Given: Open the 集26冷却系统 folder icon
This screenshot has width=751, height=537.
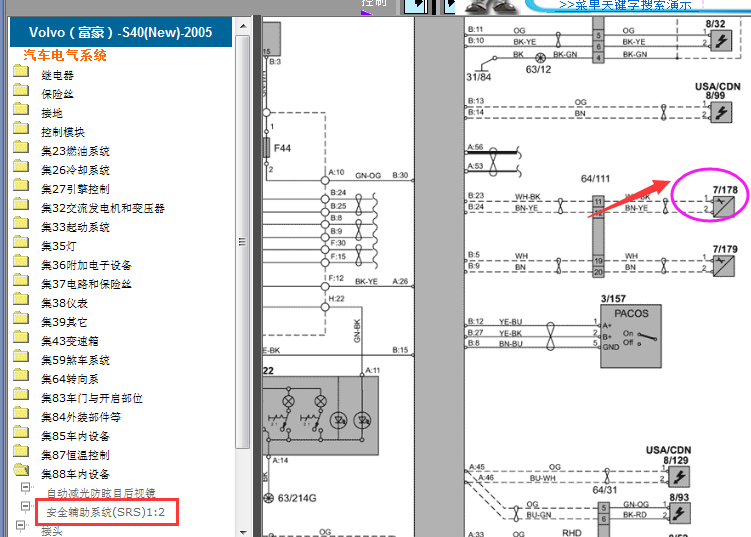Looking at the screenshot, I should pos(21,167).
